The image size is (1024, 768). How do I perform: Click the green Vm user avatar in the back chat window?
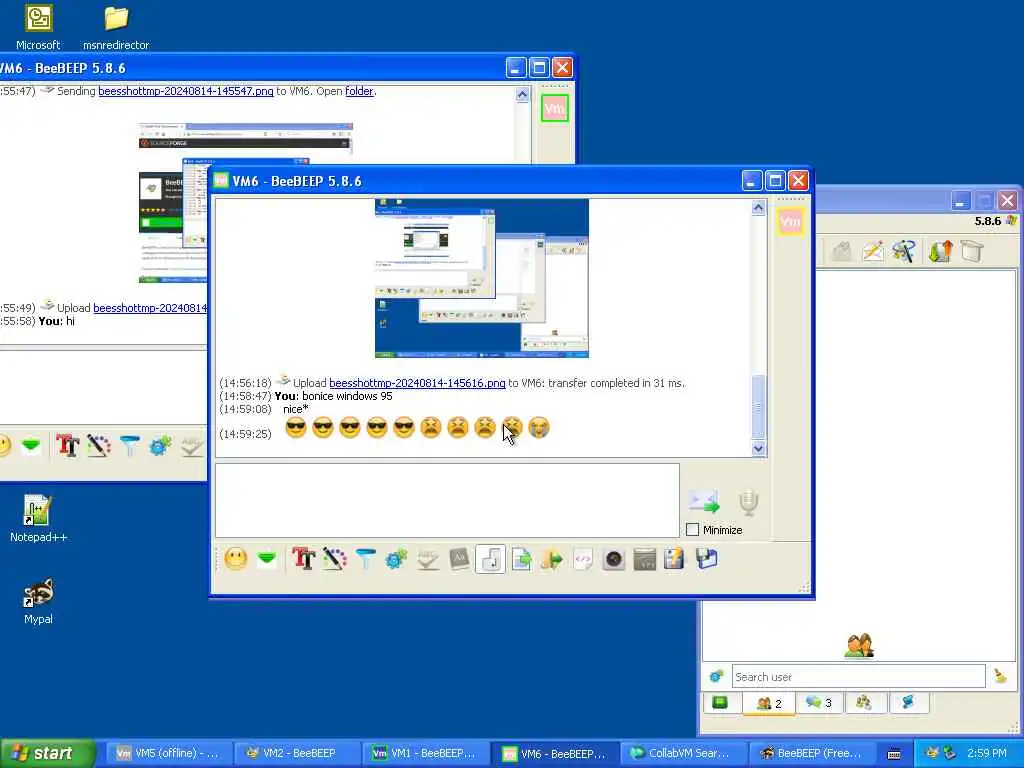coord(554,108)
